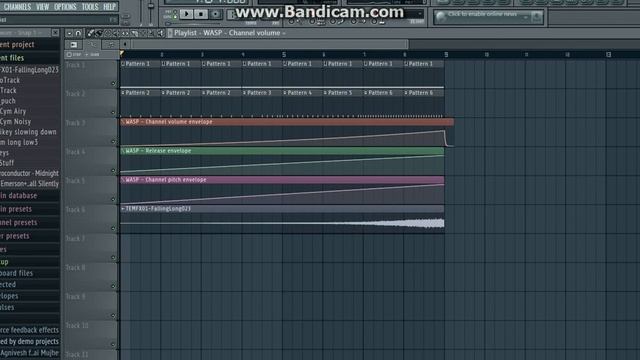Open the Playlist title dropdown arrow
The width and height of the screenshot is (640, 360).
click(x=284, y=33)
